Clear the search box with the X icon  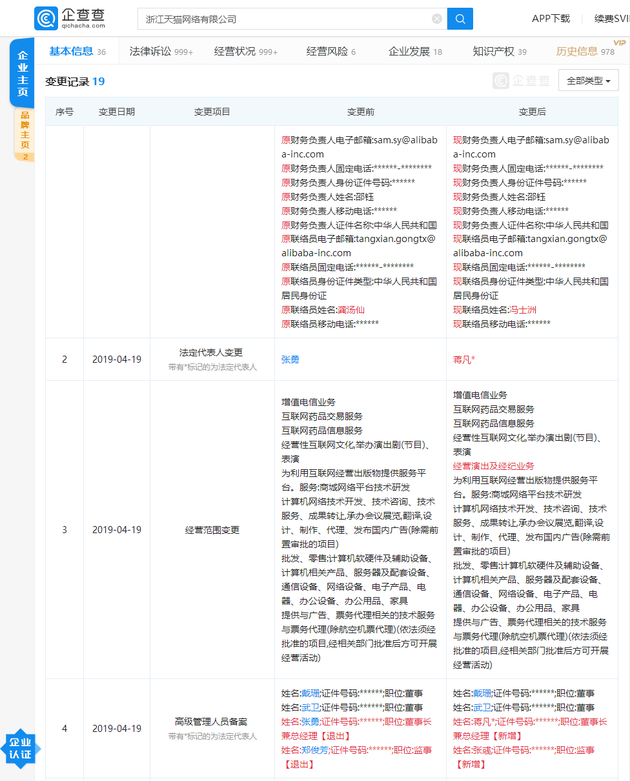point(437,19)
